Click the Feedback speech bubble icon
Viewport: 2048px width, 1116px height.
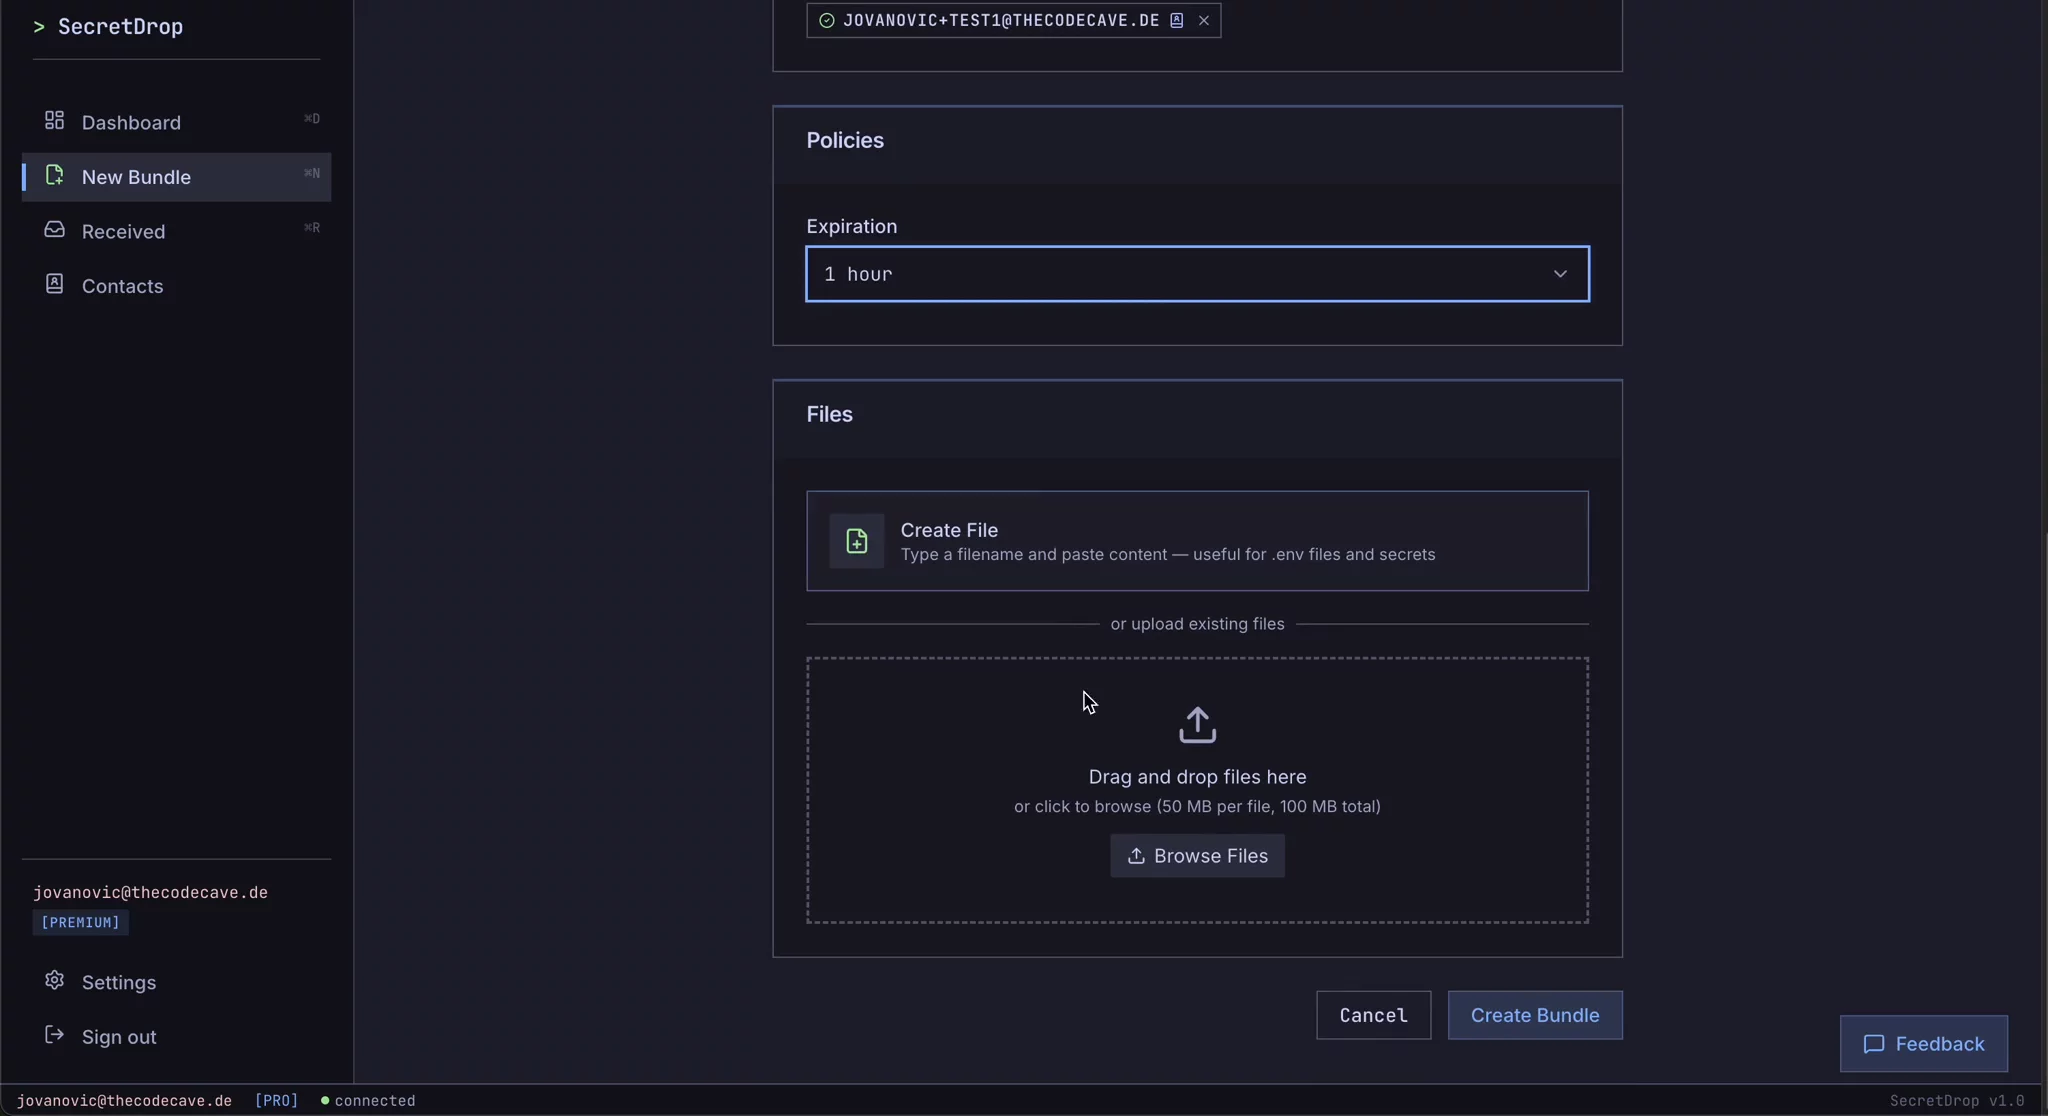[1874, 1044]
